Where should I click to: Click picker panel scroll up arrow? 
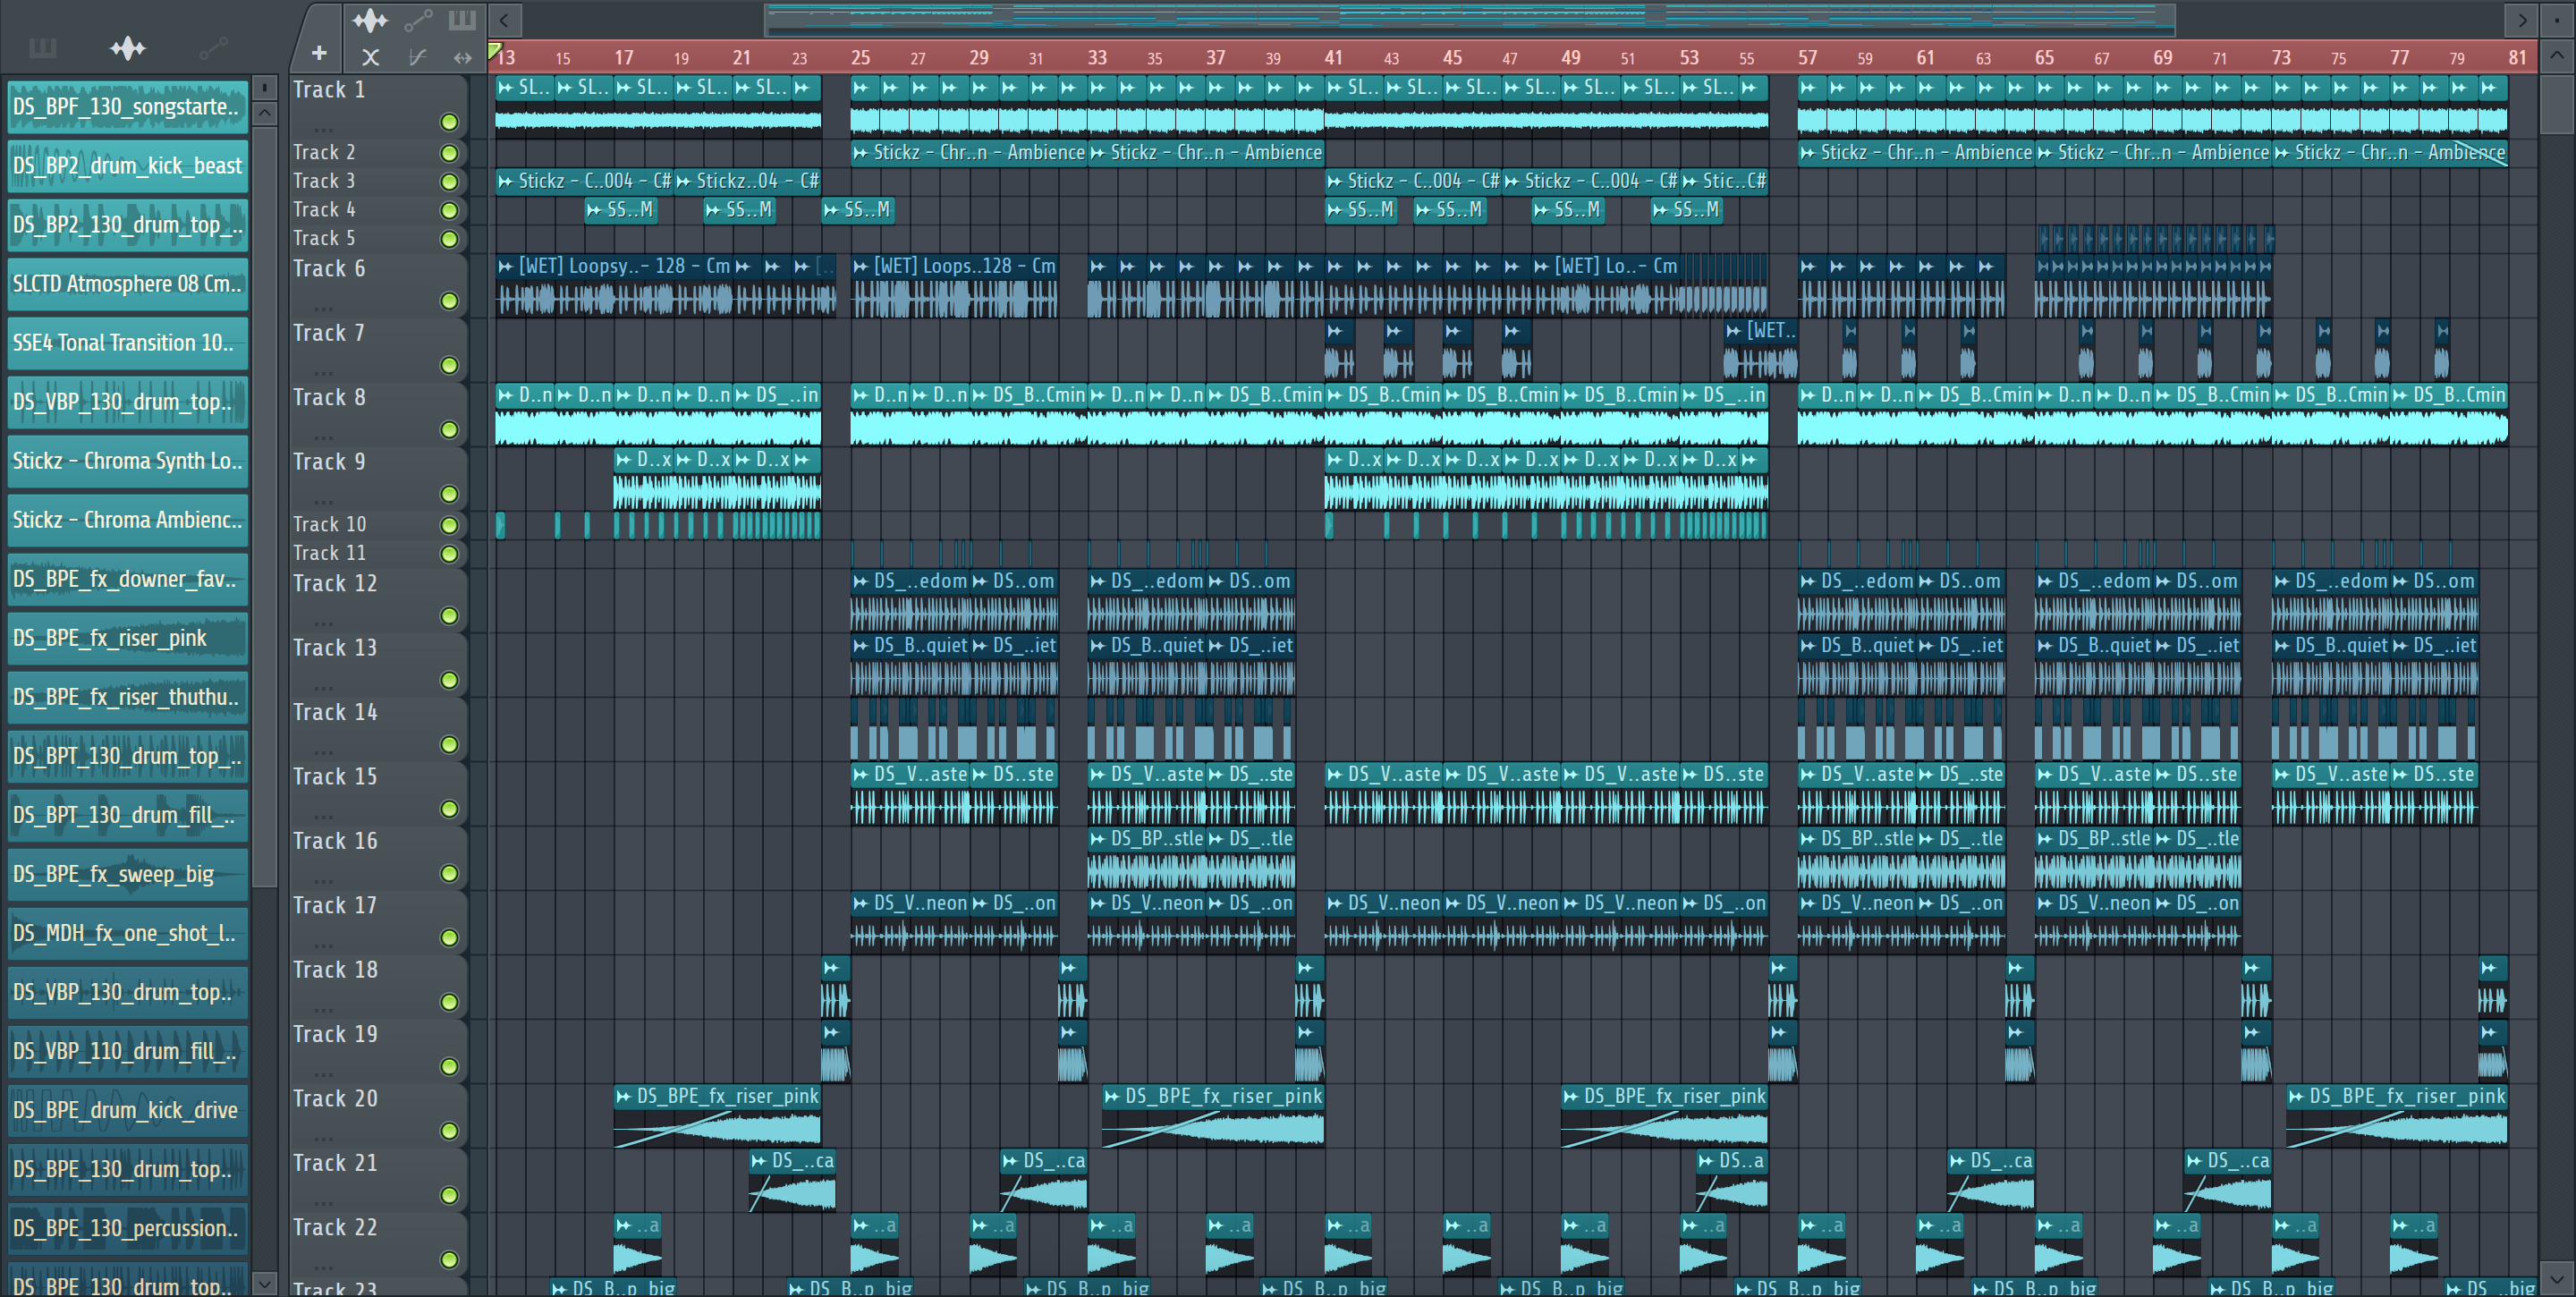pyautogui.click(x=264, y=113)
